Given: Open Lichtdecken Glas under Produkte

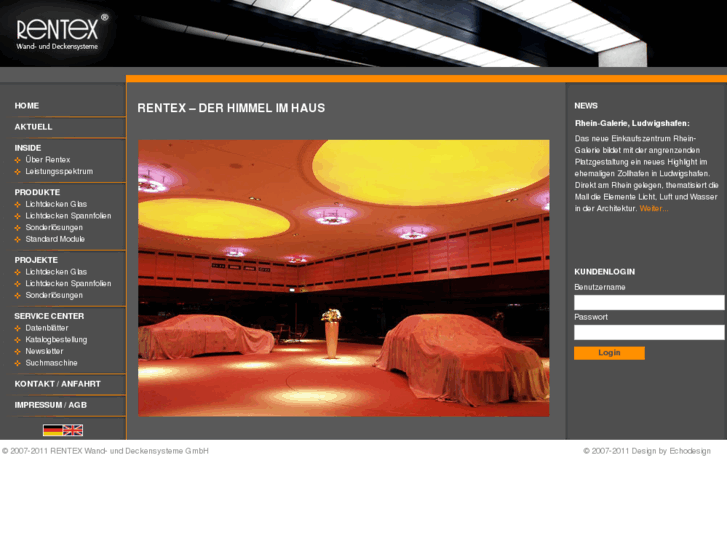Looking at the screenshot, I should 56,204.
